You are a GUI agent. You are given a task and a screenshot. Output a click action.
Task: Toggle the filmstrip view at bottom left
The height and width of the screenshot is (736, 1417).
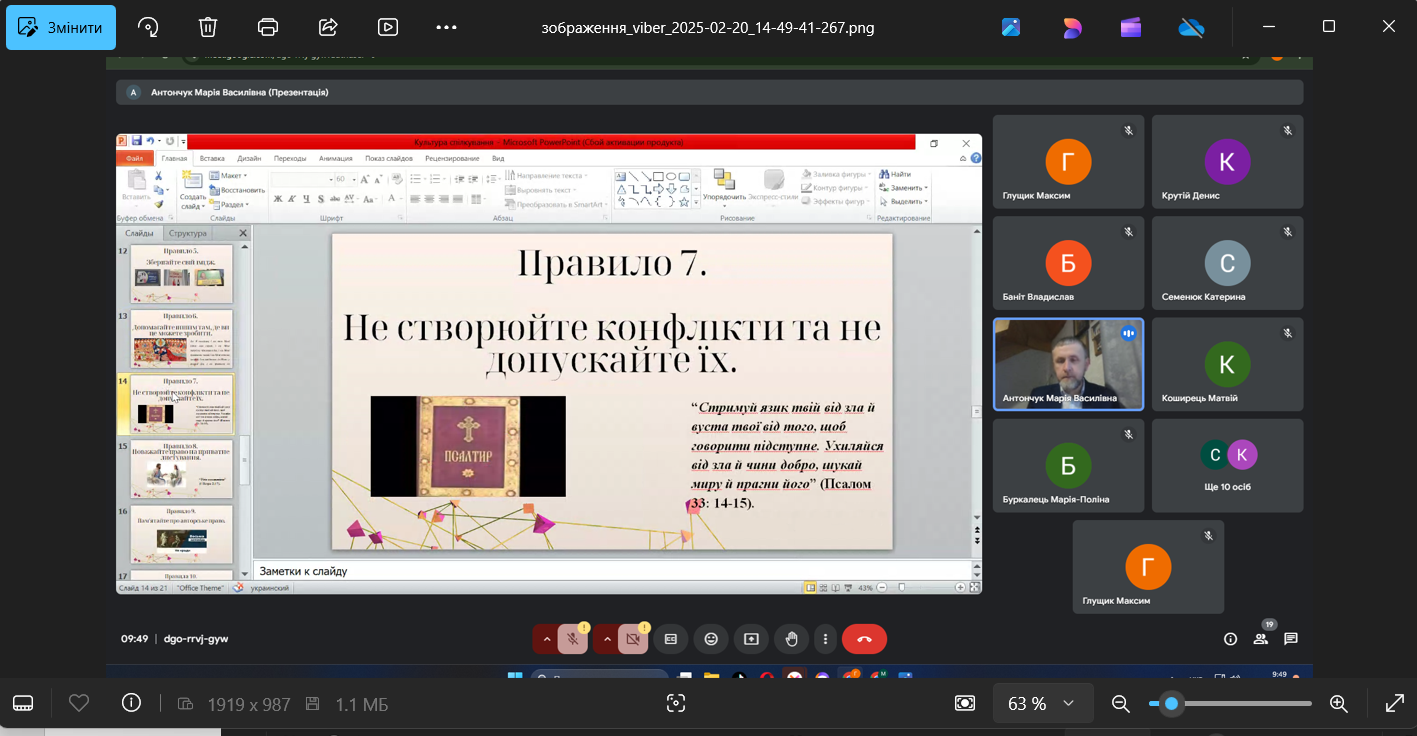[23, 704]
